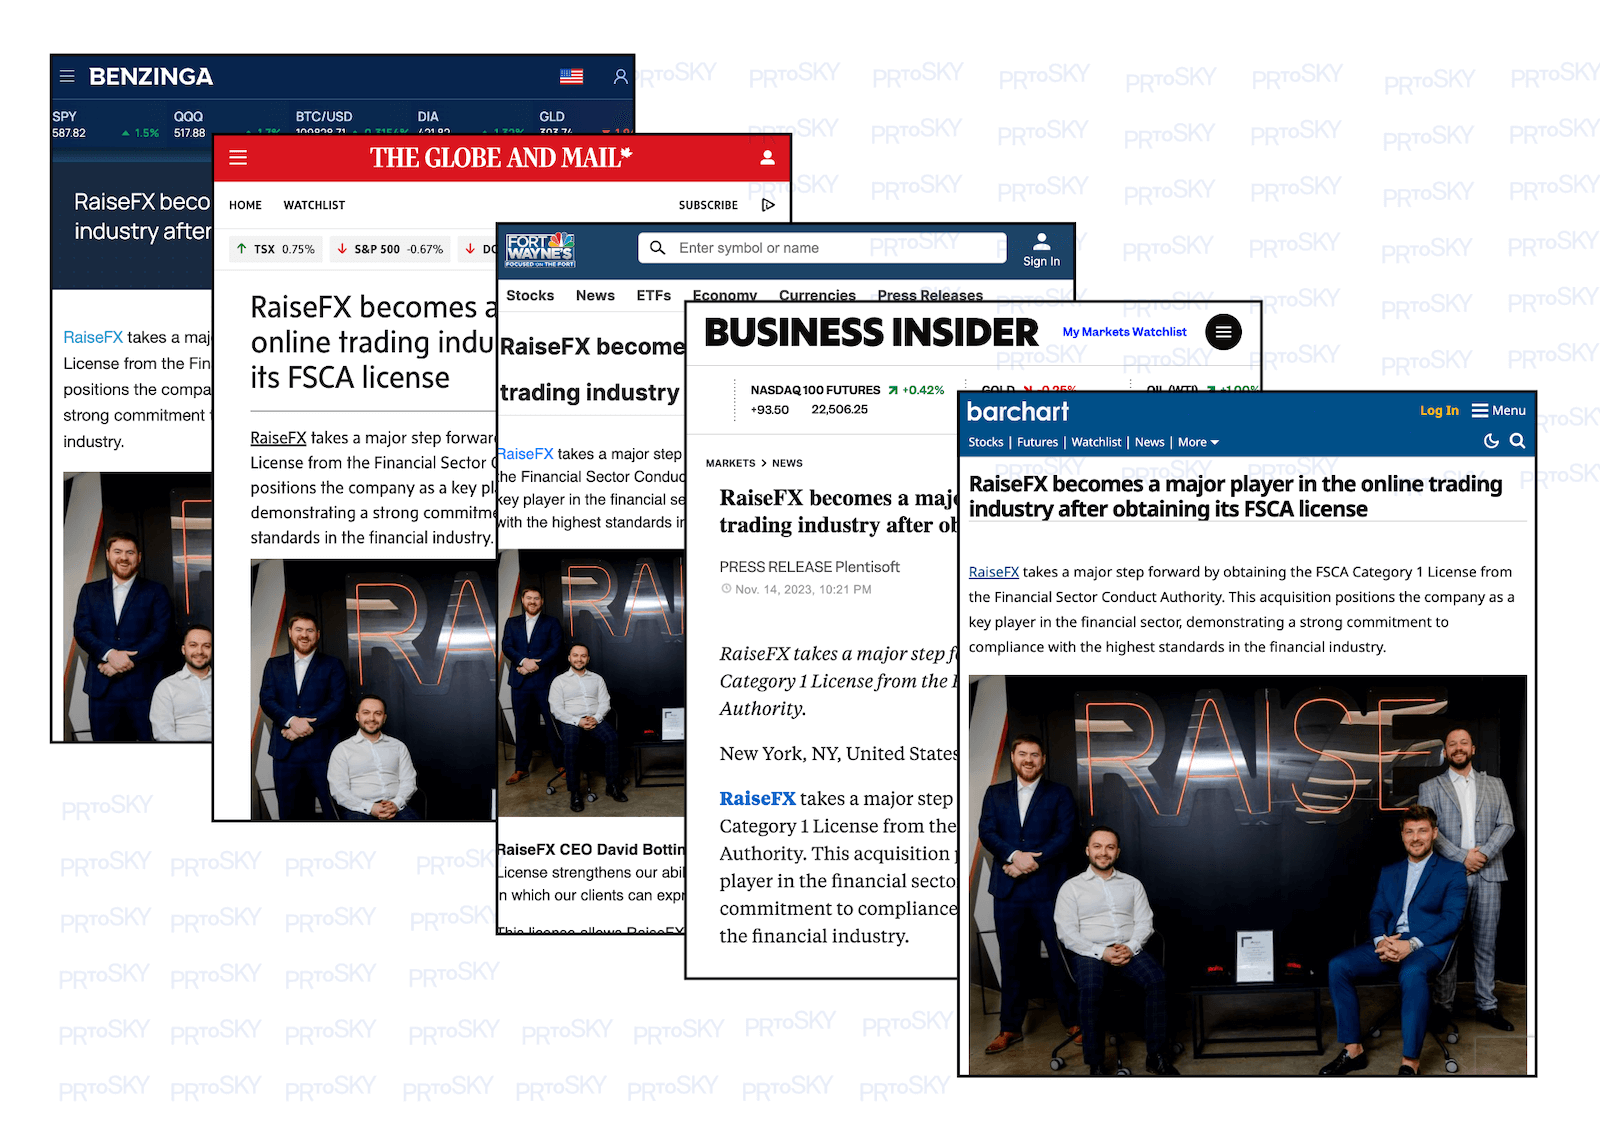The height and width of the screenshot is (1141, 1600).
Task: Click PRESS RELEASE Plentisoft byline
Action: tap(809, 567)
